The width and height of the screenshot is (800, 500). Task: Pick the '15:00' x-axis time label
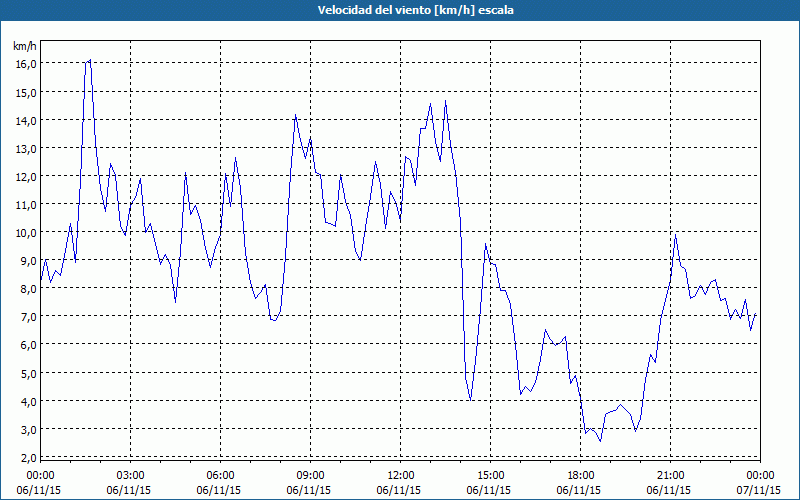pos(490,476)
